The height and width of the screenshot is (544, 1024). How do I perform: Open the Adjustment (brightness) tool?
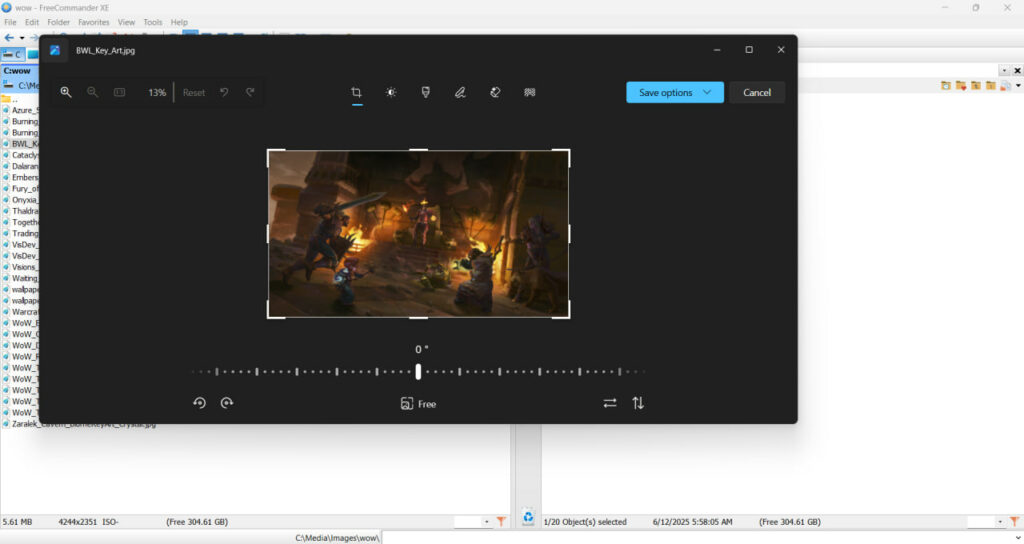click(x=391, y=93)
